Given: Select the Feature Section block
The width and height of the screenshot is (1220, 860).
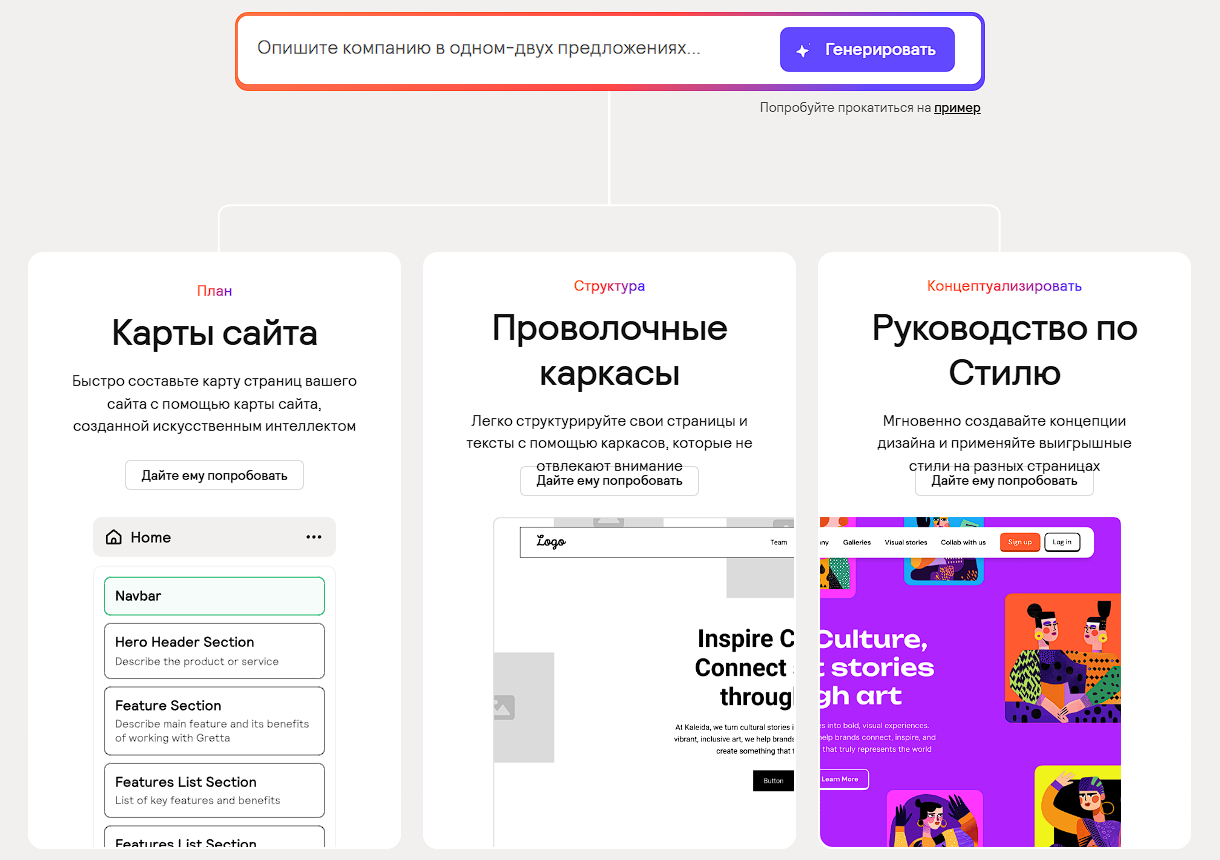Looking at the screenshot, I should tap(214, 720).
